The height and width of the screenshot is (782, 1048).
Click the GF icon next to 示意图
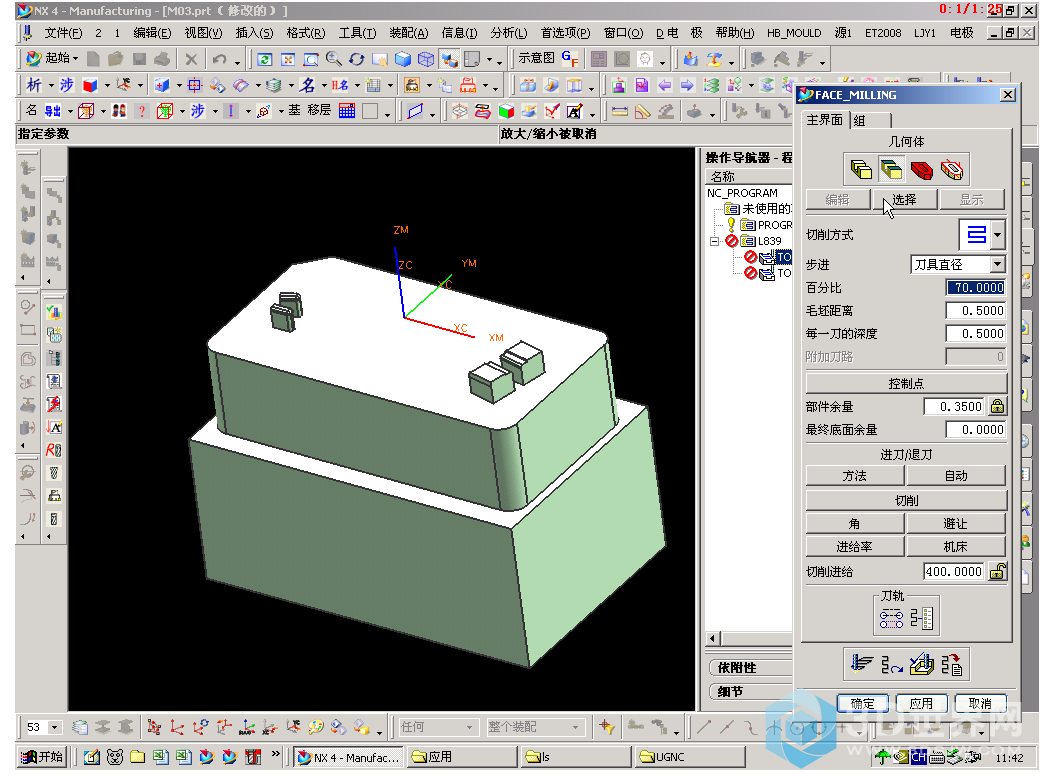(x=569, y=59)
